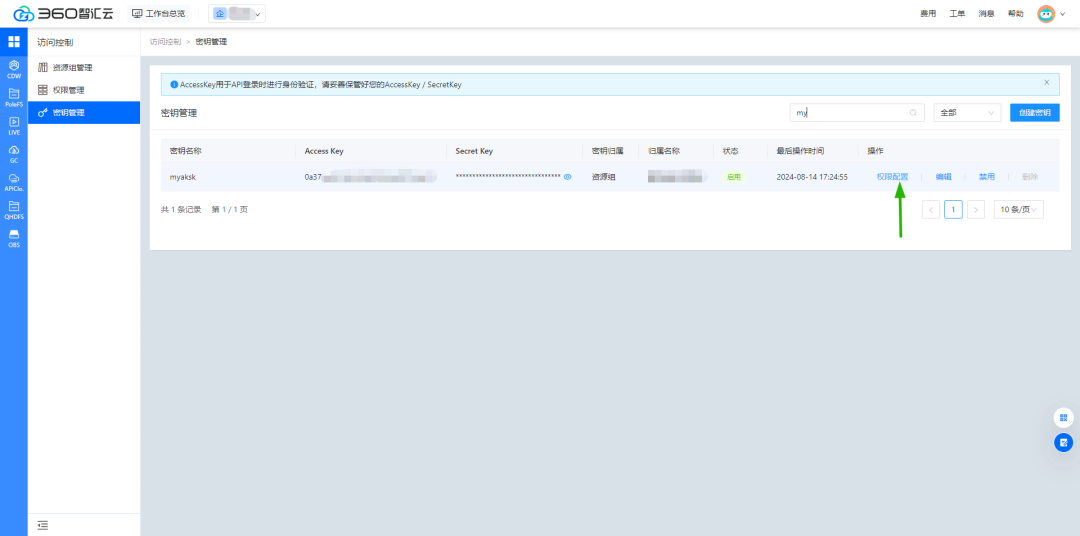This screenshot has width=1080, height=536.
Task: Open 资源组管理 menu item
Action: click(x=84, y=68)
